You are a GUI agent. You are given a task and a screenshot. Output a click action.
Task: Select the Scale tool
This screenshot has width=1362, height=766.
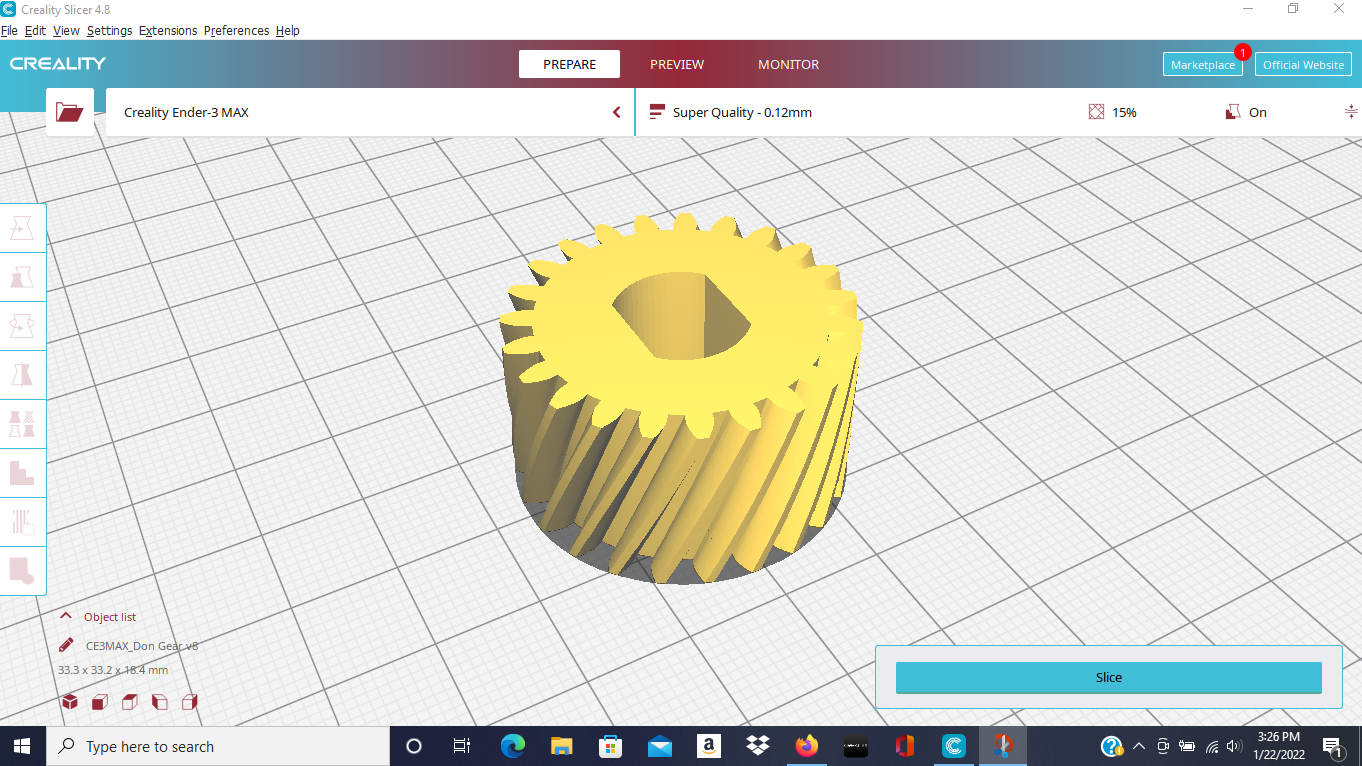pyautogui.click(x=23, y=276)
